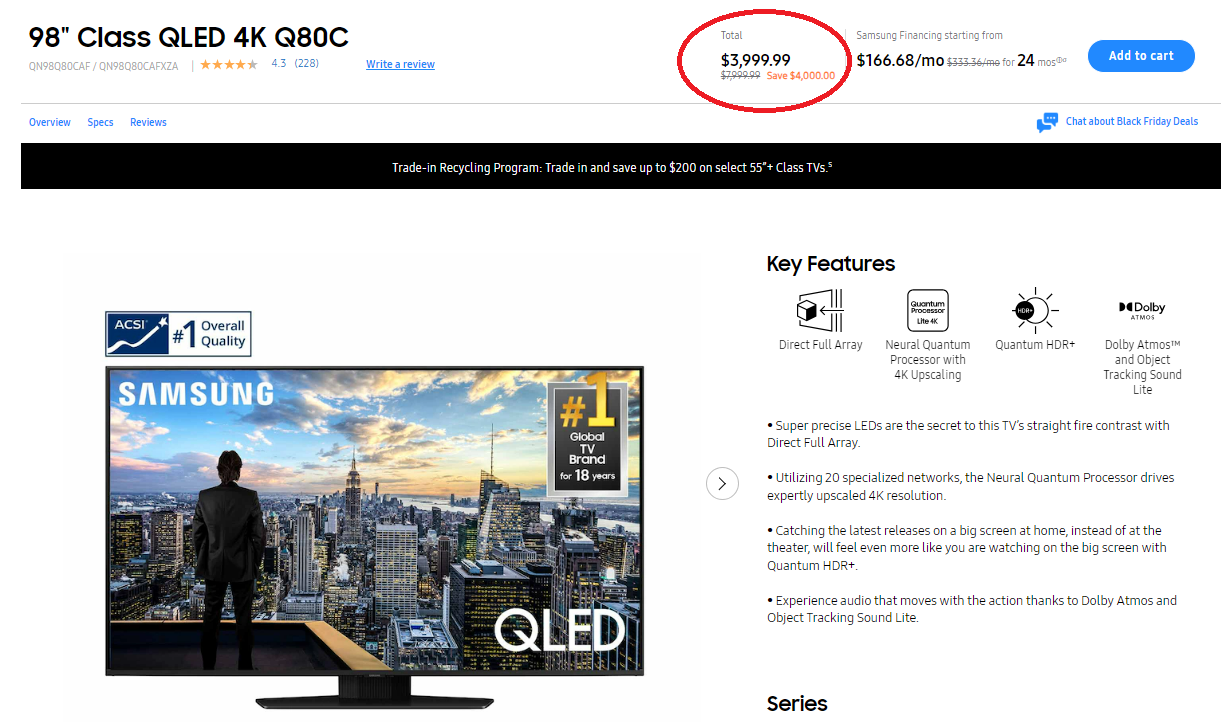Click the Direct Full Array feature icon
Image resolution: width=1232 pixels, height=722 pixels.
[820, 310]
